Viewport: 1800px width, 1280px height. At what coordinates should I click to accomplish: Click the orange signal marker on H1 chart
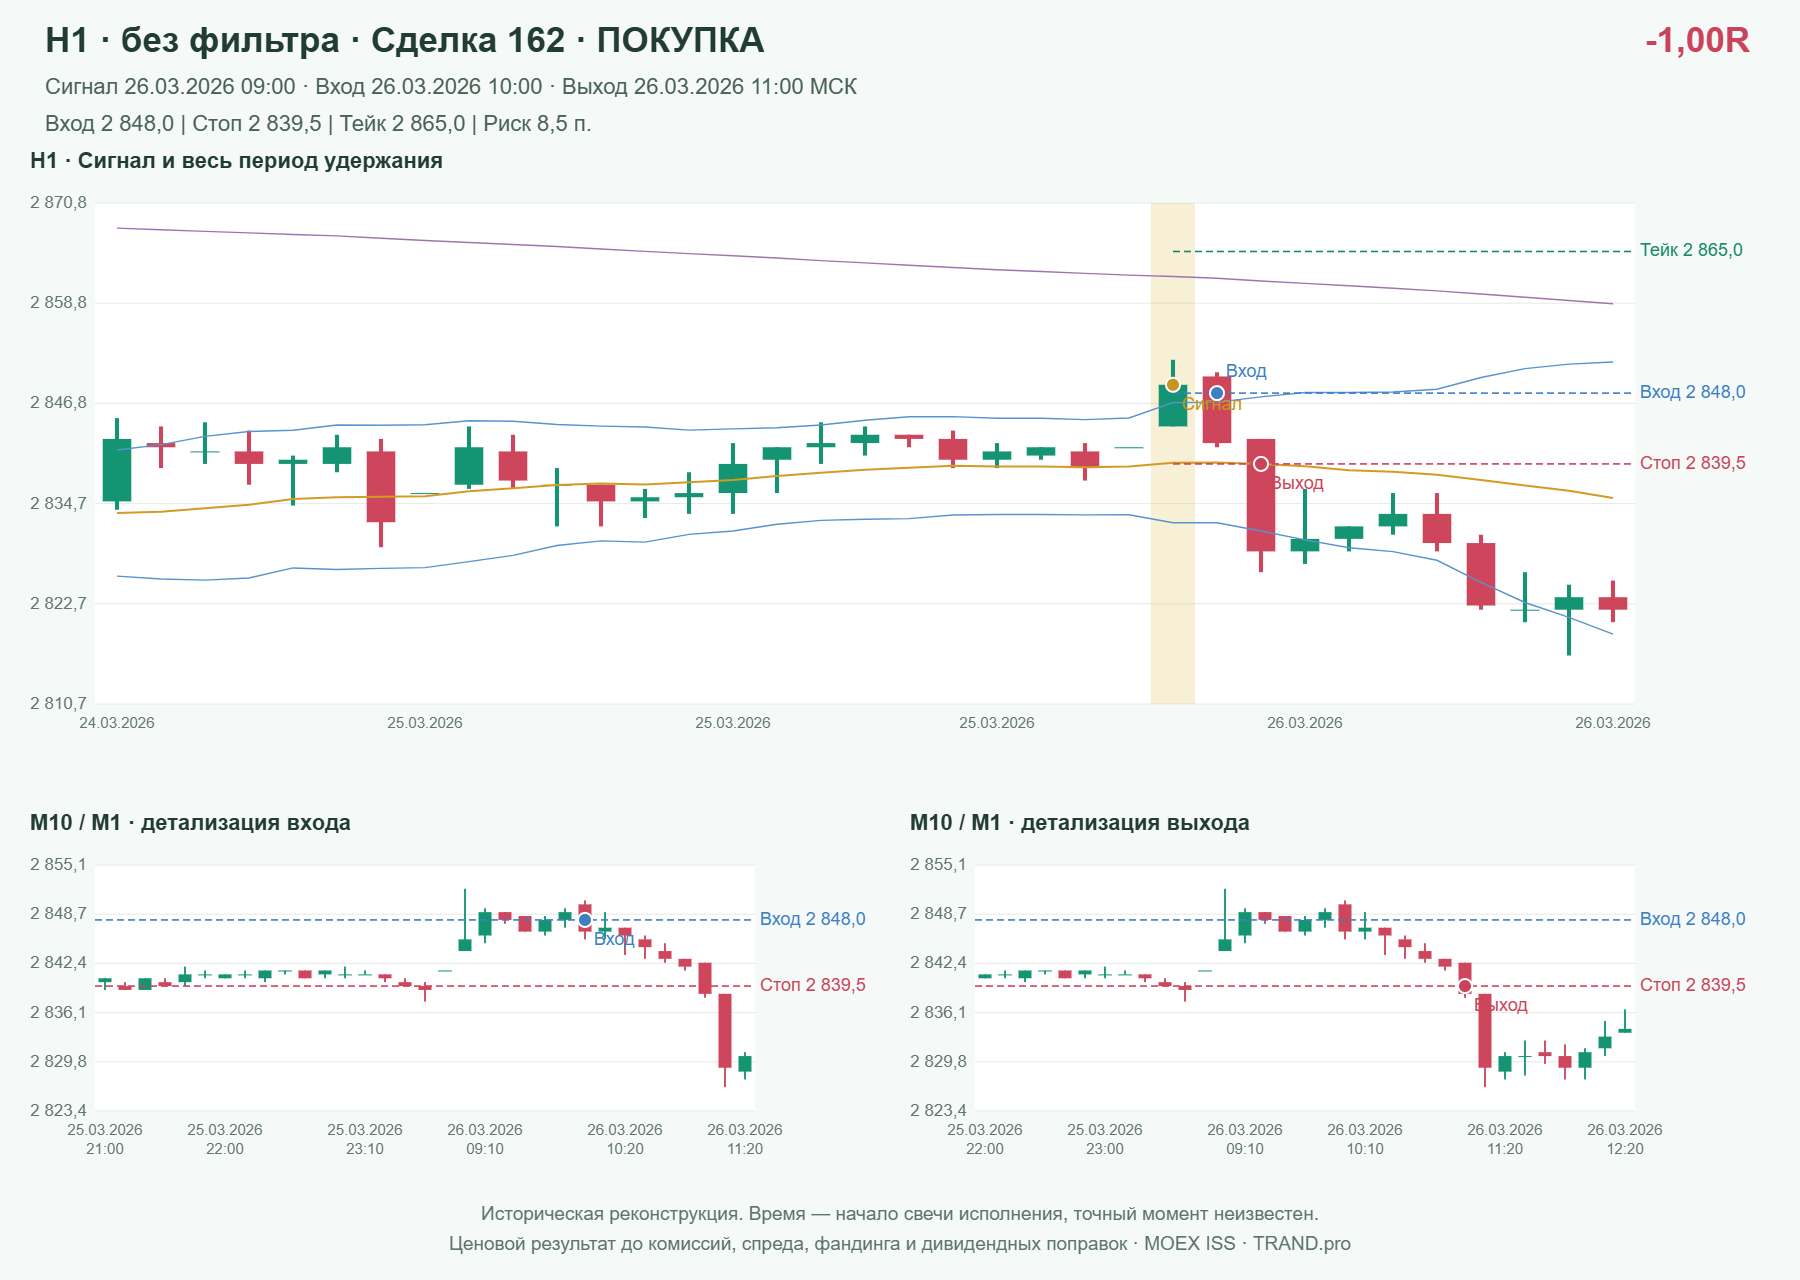click(x=1172, y=385)
